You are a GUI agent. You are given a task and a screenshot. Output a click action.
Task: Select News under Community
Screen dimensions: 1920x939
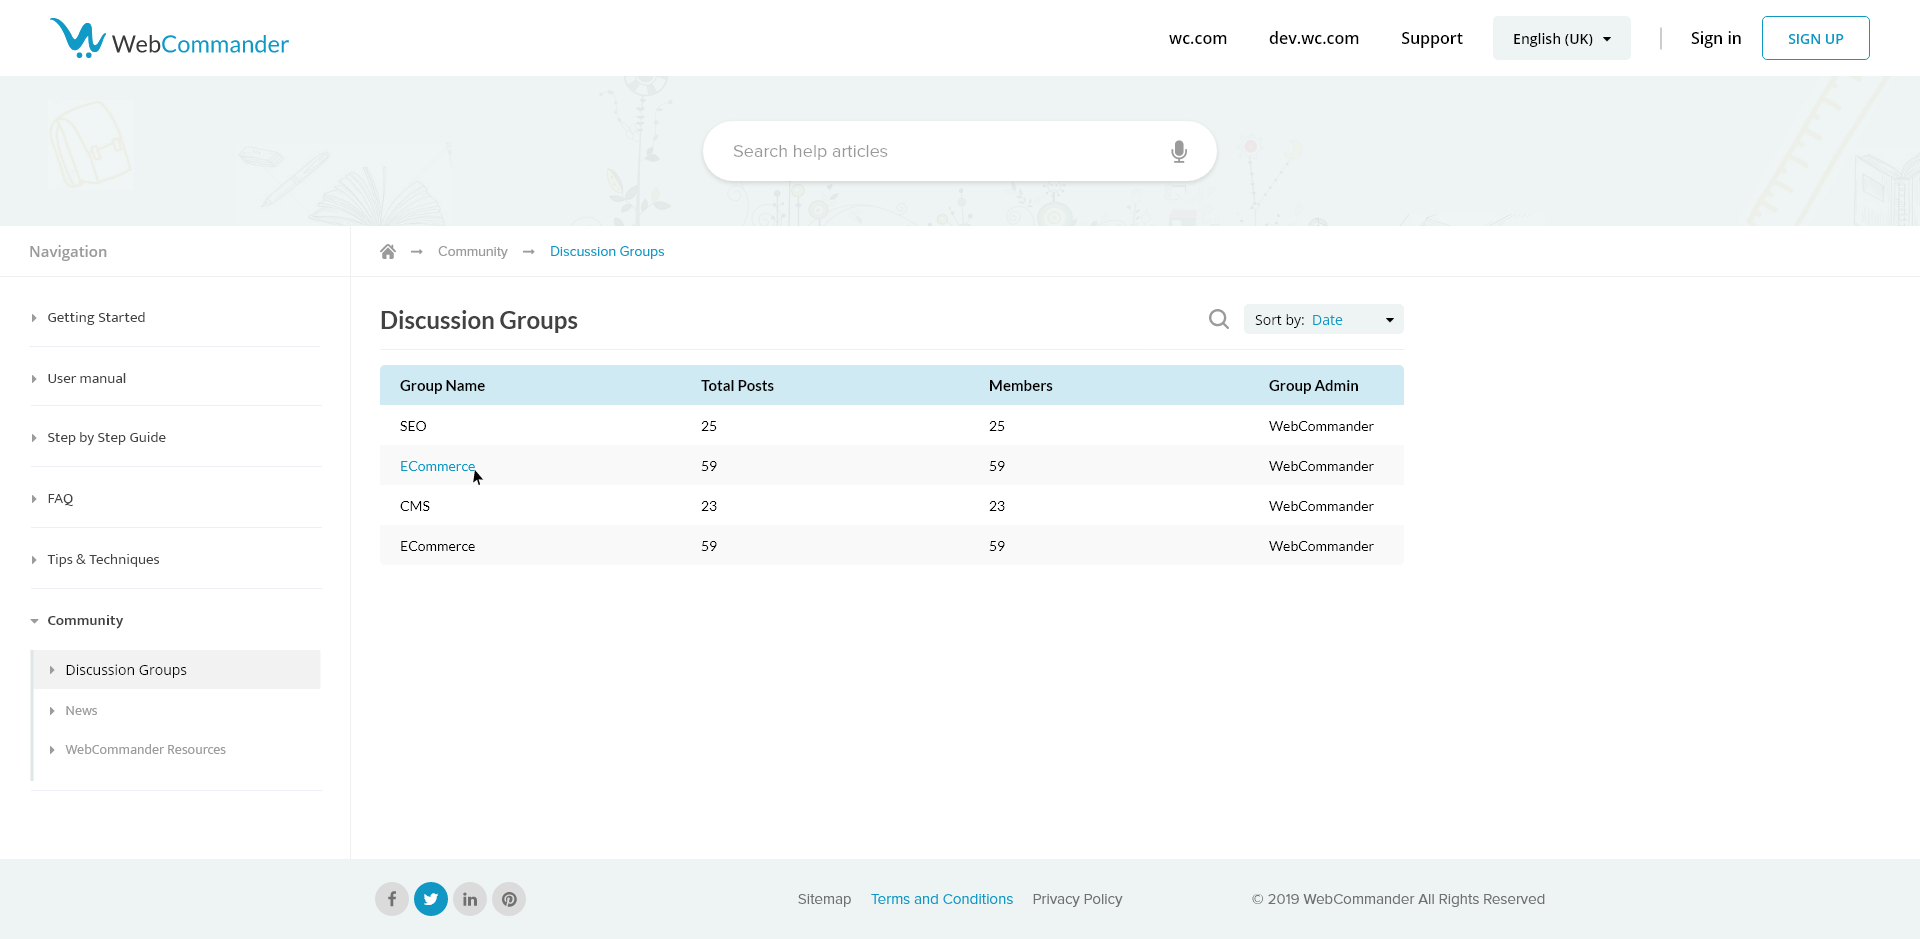point(81,711)
